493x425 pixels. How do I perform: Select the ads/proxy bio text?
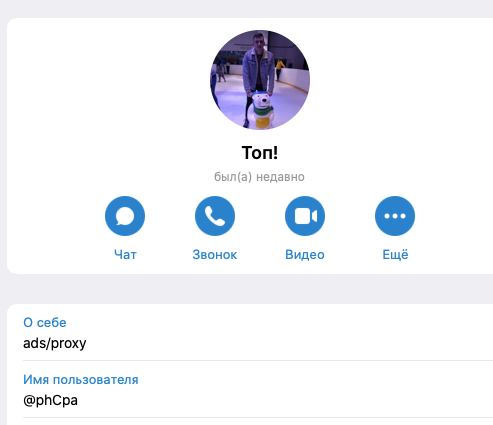click(x=55, y=343)
